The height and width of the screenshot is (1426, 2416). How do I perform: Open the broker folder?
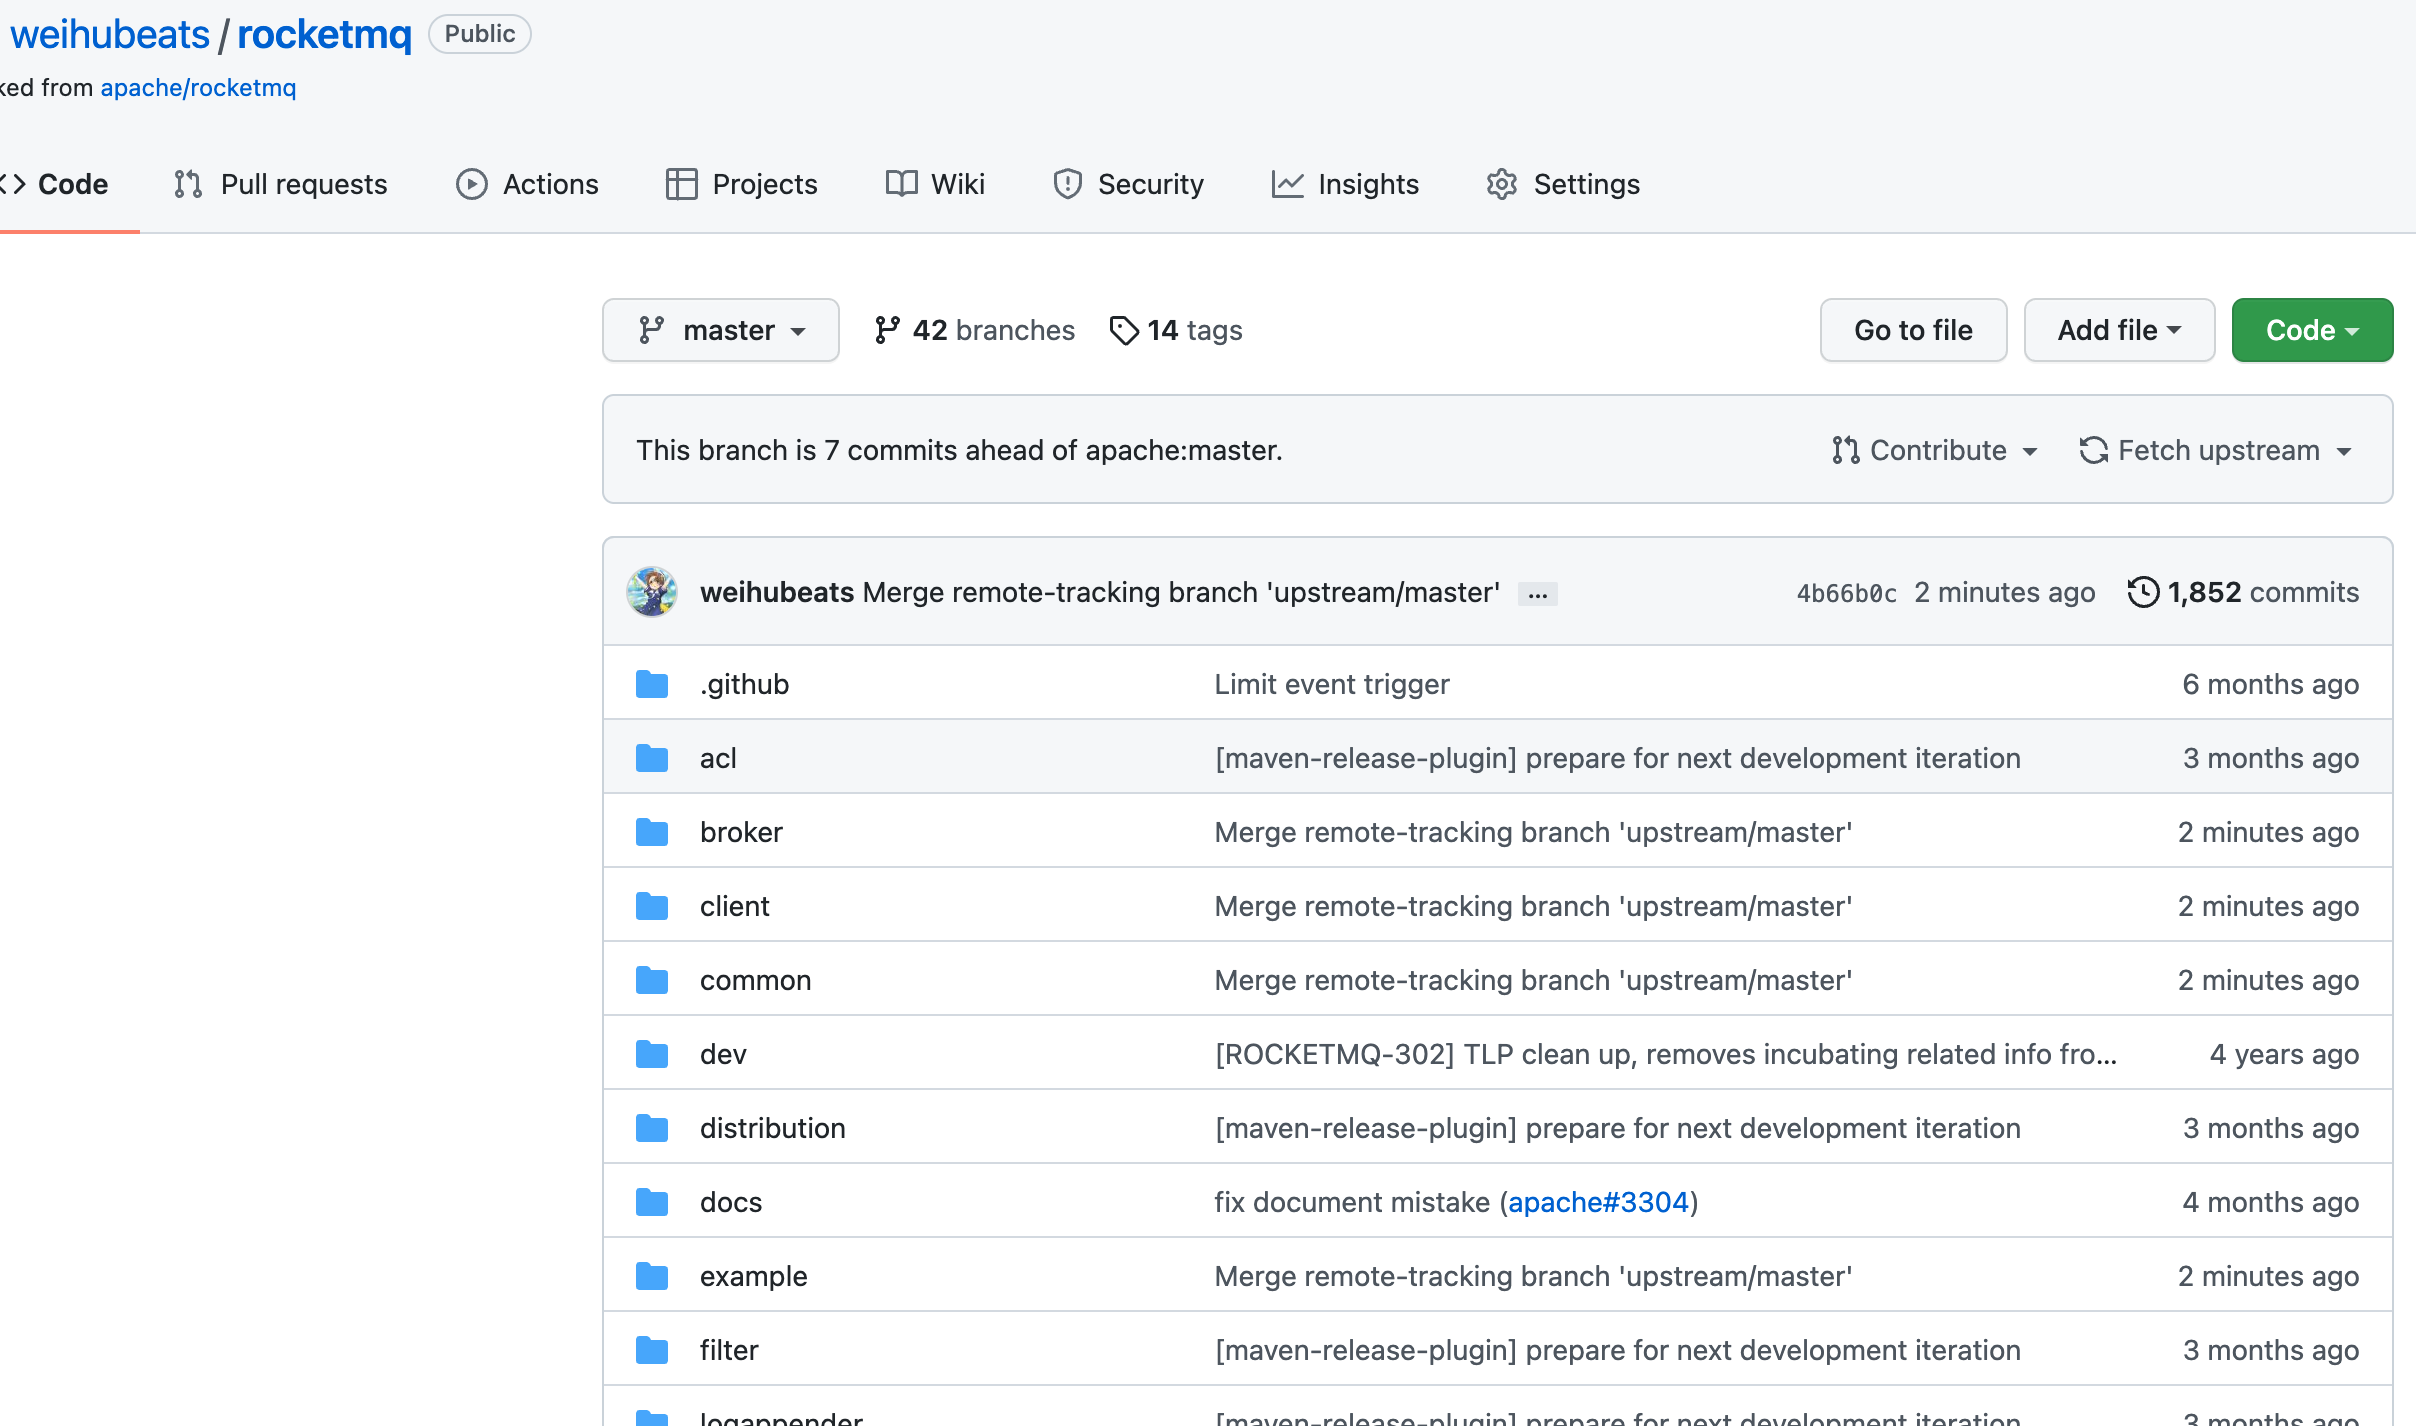pos(741,832)
